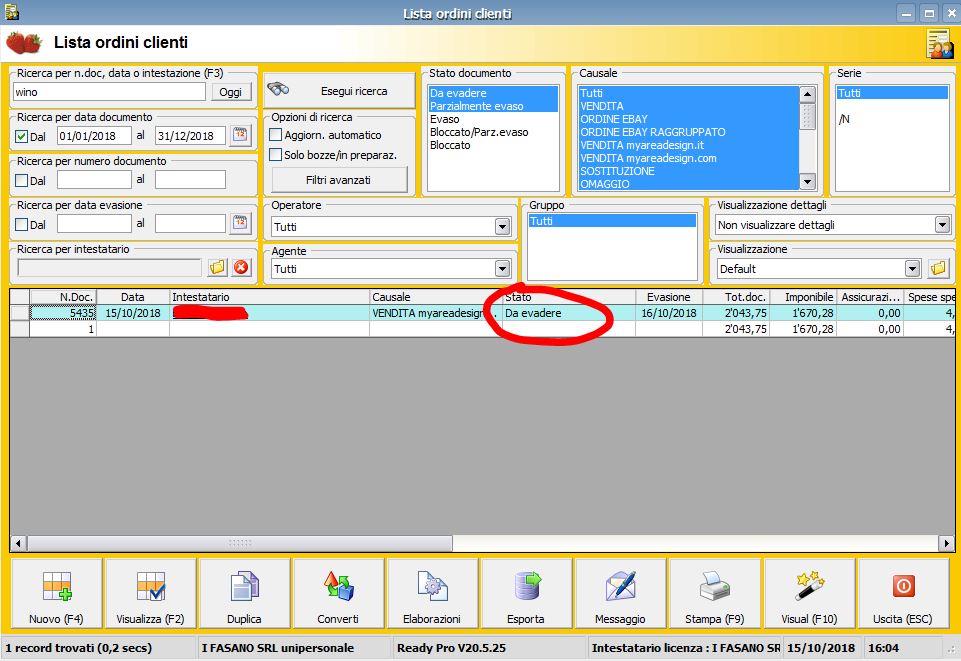
Task: Toggle Aggiorn. automatico checkbox
Action: tap(276, 135)
